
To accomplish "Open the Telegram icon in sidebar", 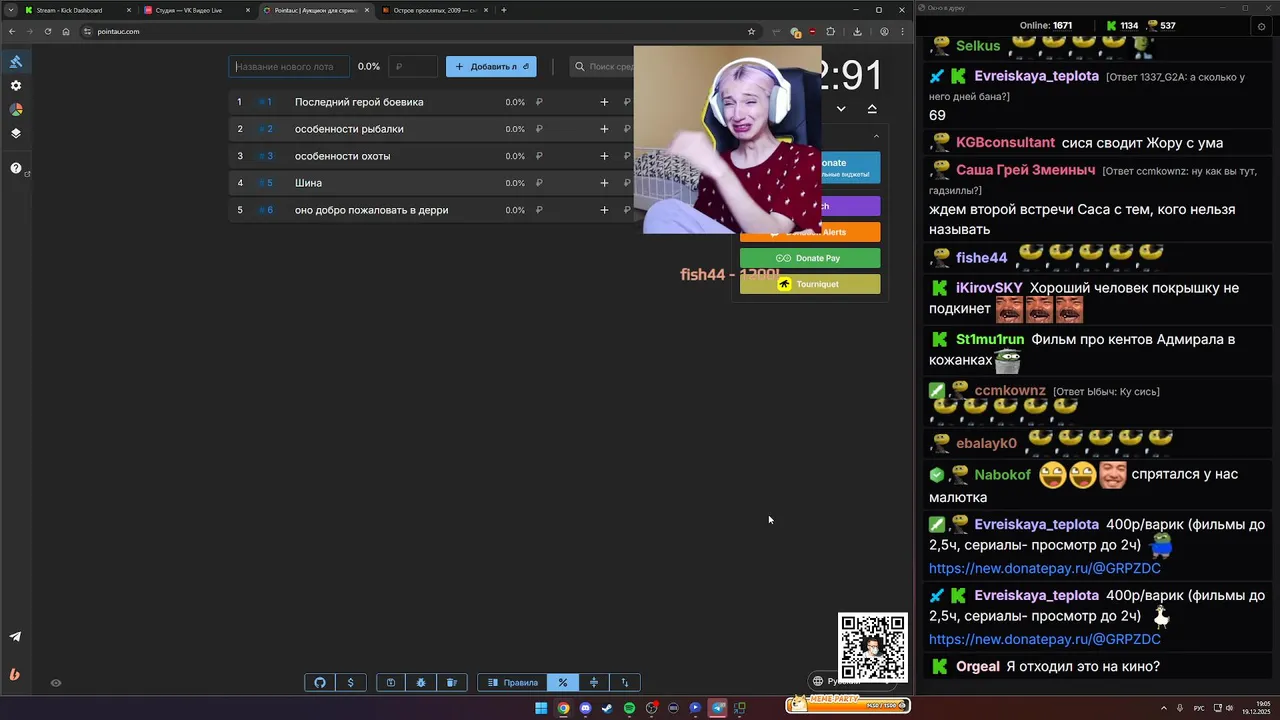I will point(15,636).
